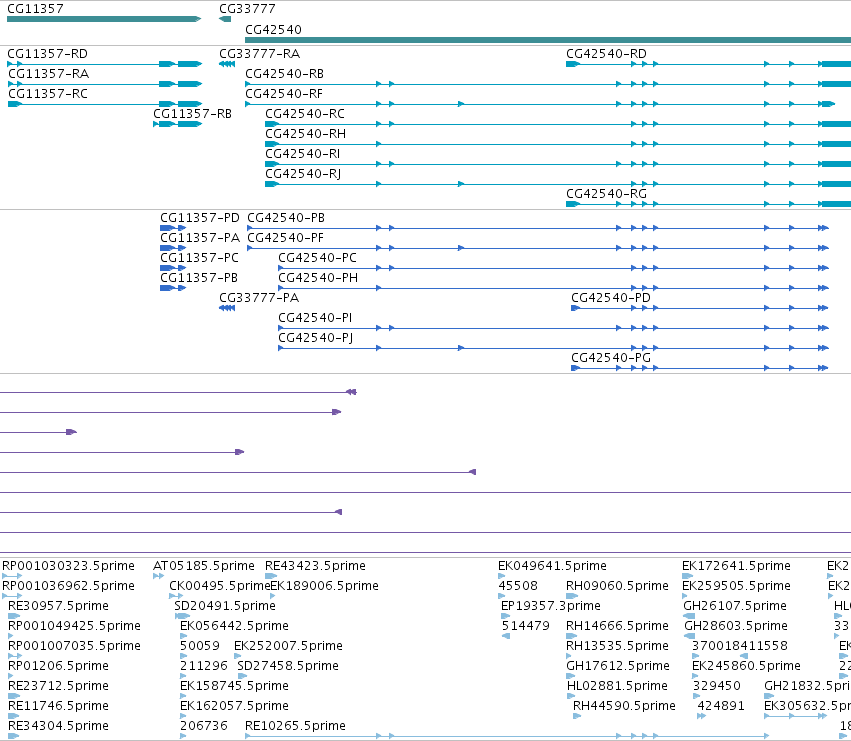Select transcript label CG42540-RG
Viewport: 851px width, 741px height.
tap(607, 194)
